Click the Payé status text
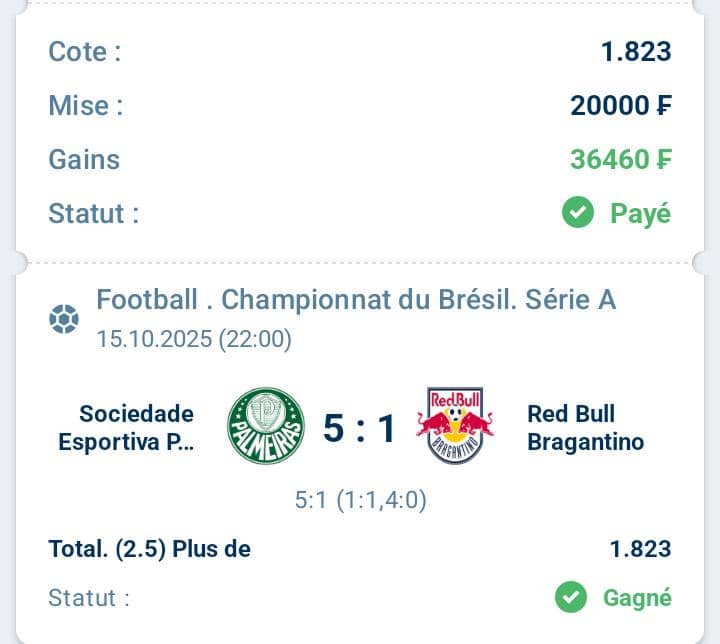720x644 pixels. (640, 213)
